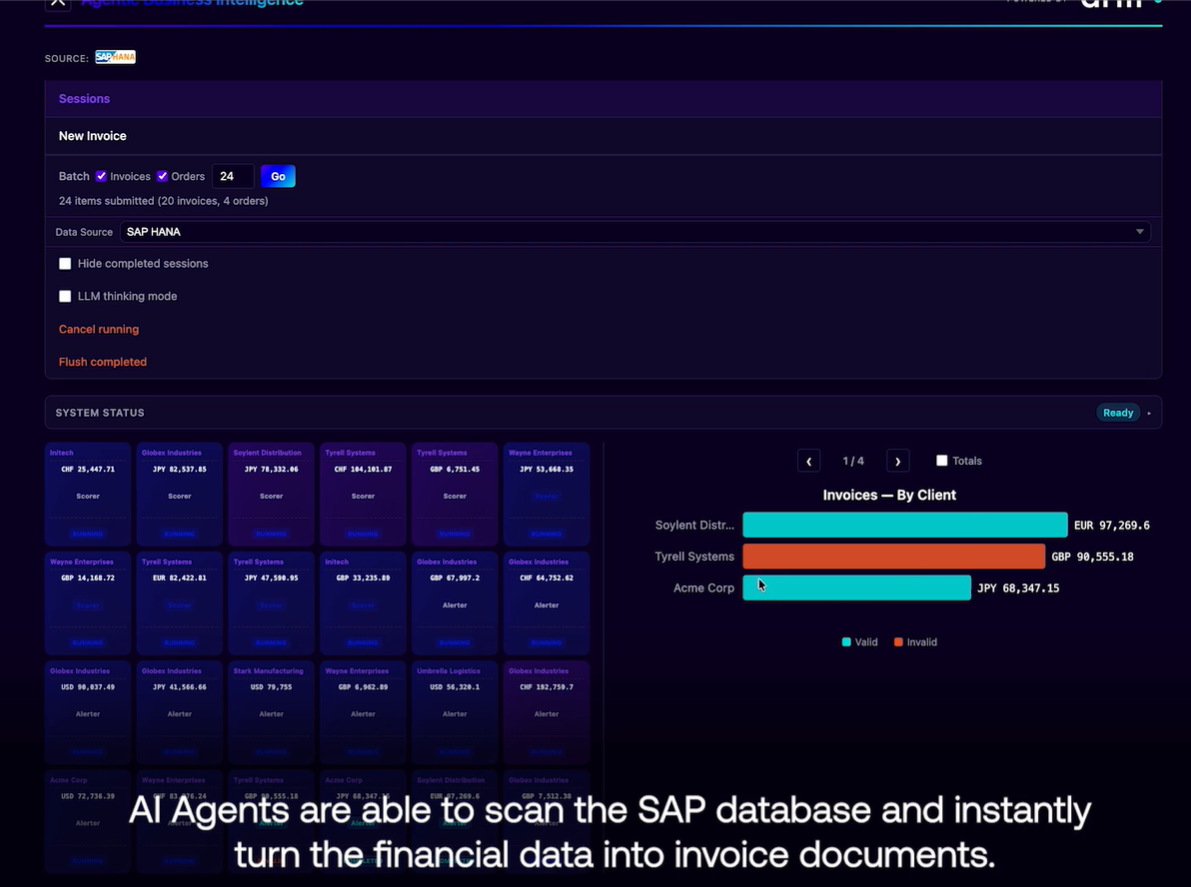1191x887 pixels.
Task: Click the SAP HANA source logo
Action: pos(115,57)
